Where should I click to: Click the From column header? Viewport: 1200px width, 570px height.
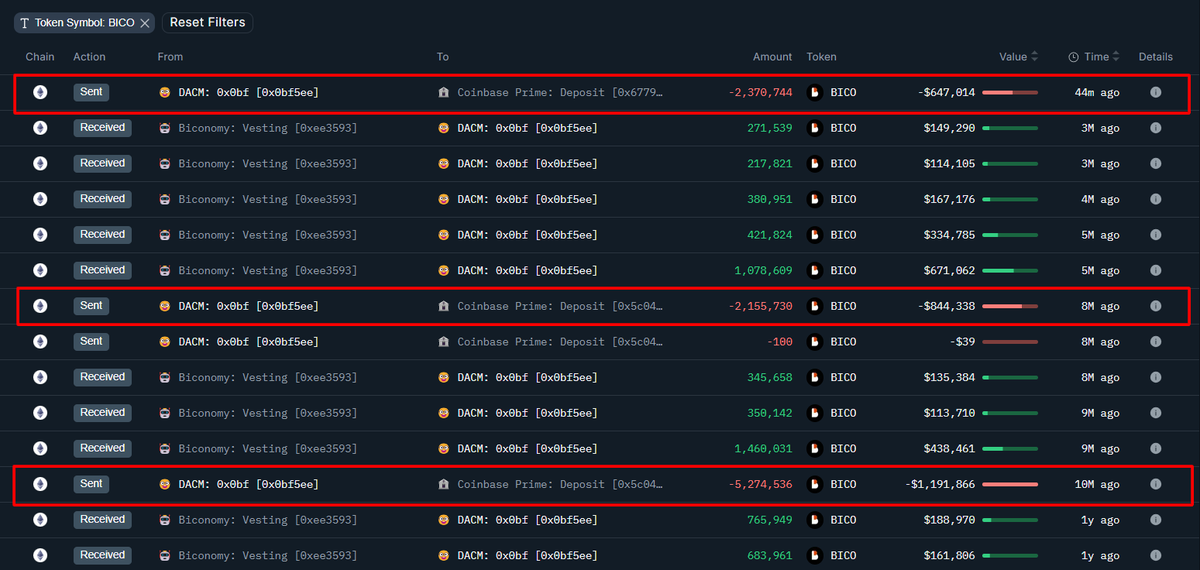(x=171, y=57)
